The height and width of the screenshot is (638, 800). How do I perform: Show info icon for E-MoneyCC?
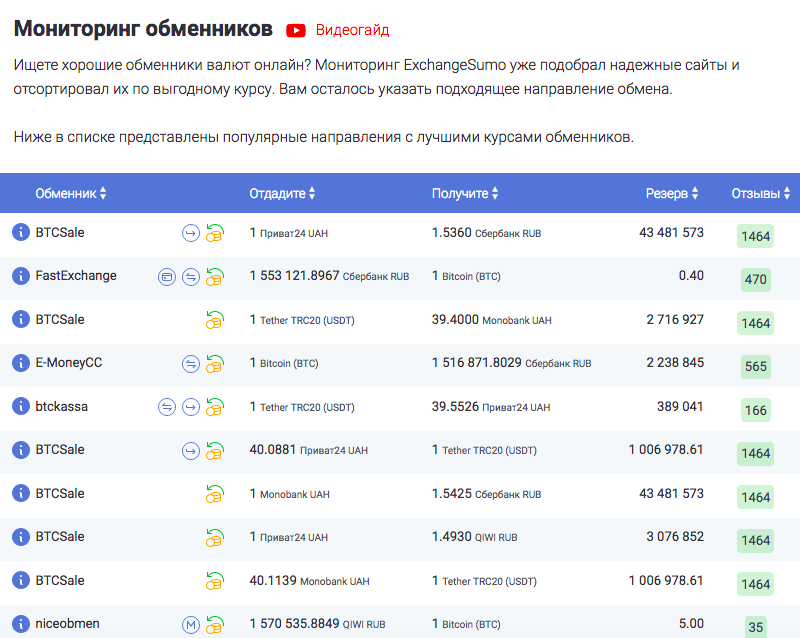[21, 363]
